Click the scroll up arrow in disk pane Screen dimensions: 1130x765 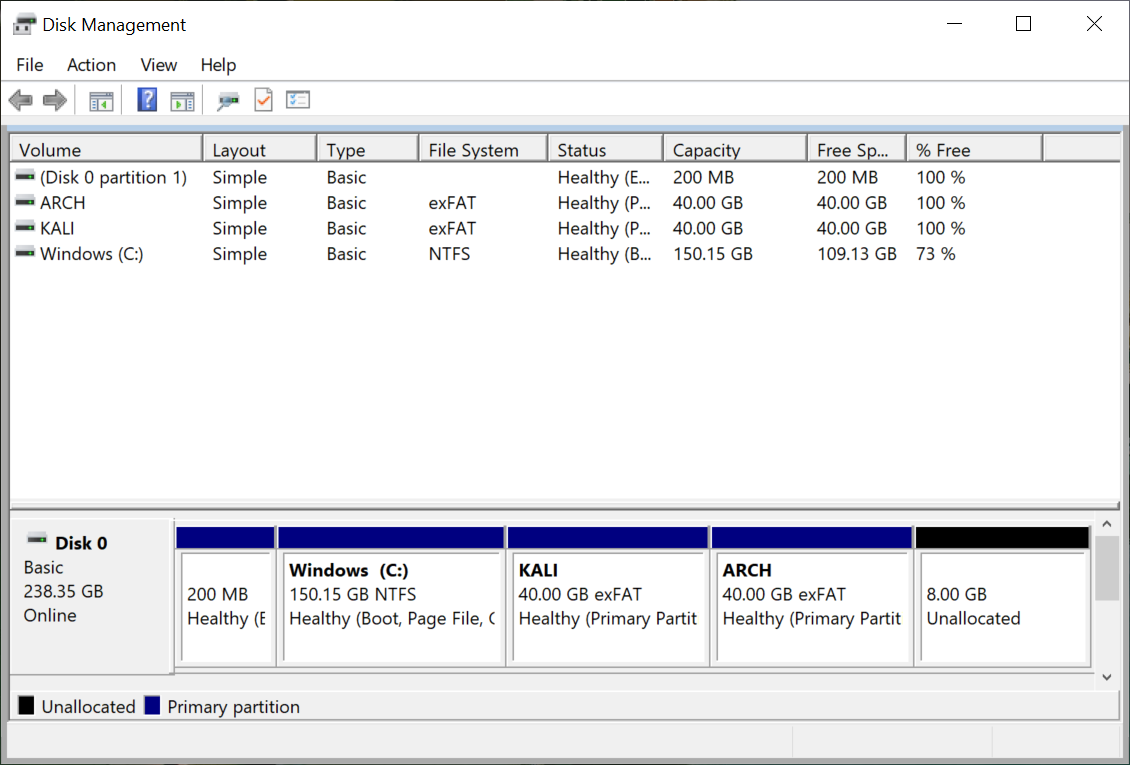[1107, 524]
